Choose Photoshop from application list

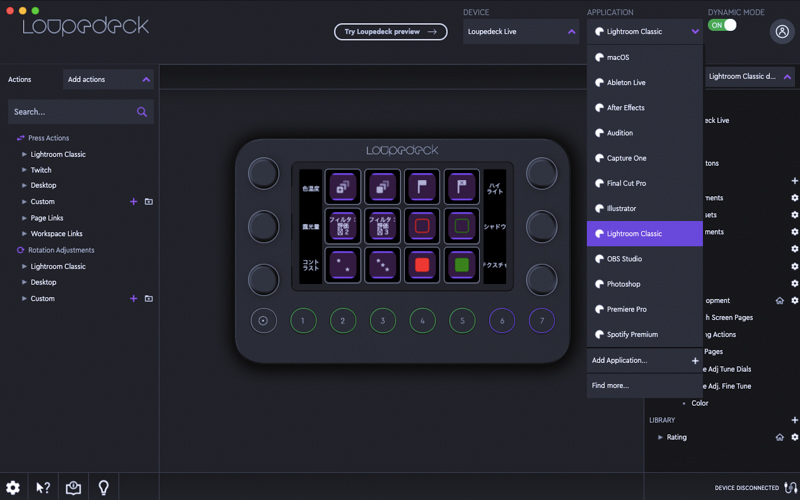[645, 284]
